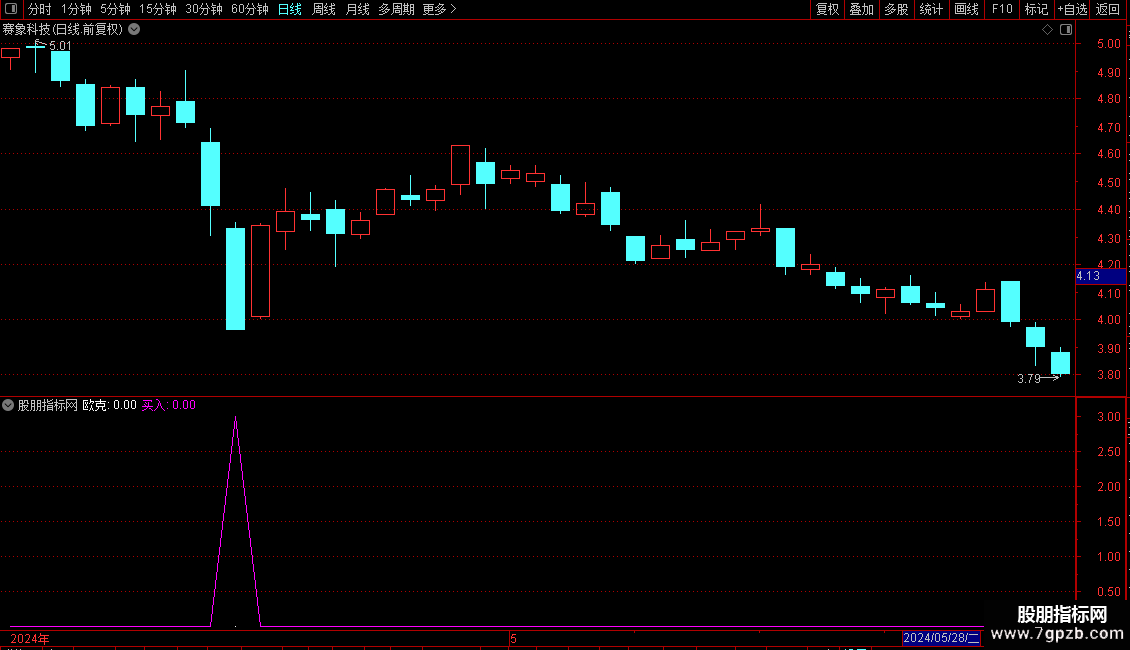Switch to 月线 monthly chart
The height and width of the screenshot is (650, 1130).
pos(357,9)
